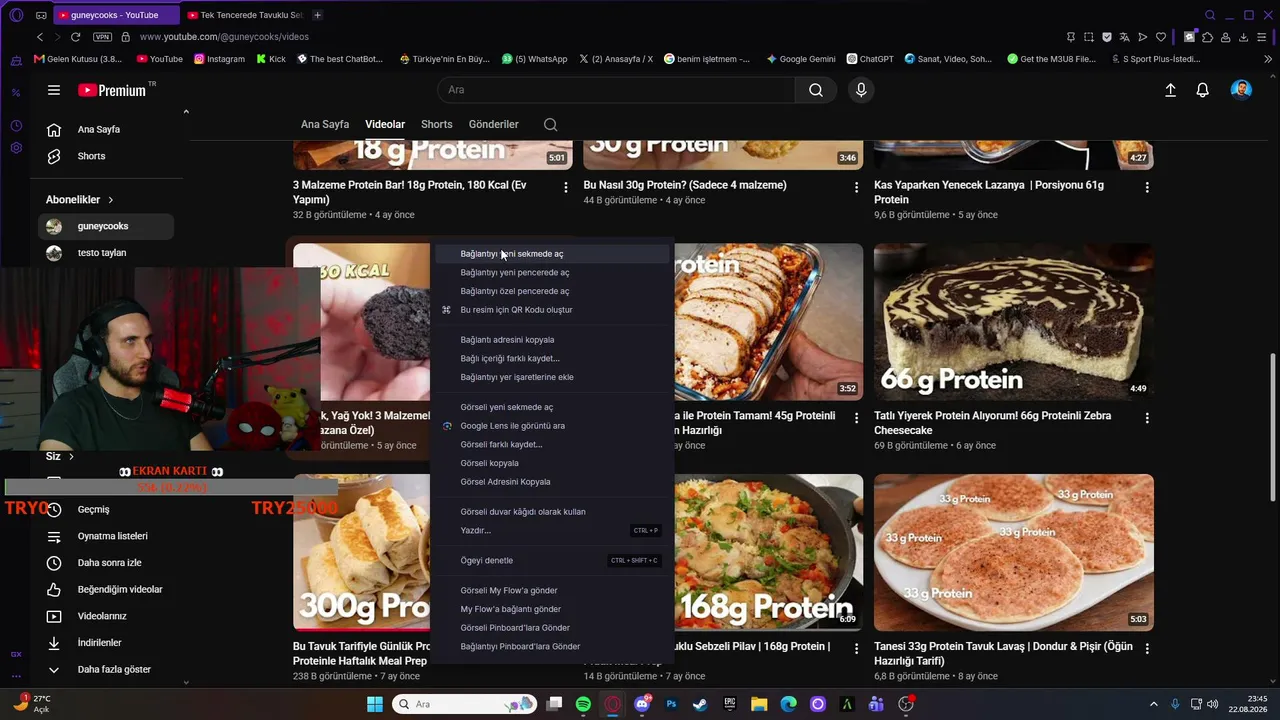
Task: Open the WhatsApp bookmark
Action: tap(535, 59)
